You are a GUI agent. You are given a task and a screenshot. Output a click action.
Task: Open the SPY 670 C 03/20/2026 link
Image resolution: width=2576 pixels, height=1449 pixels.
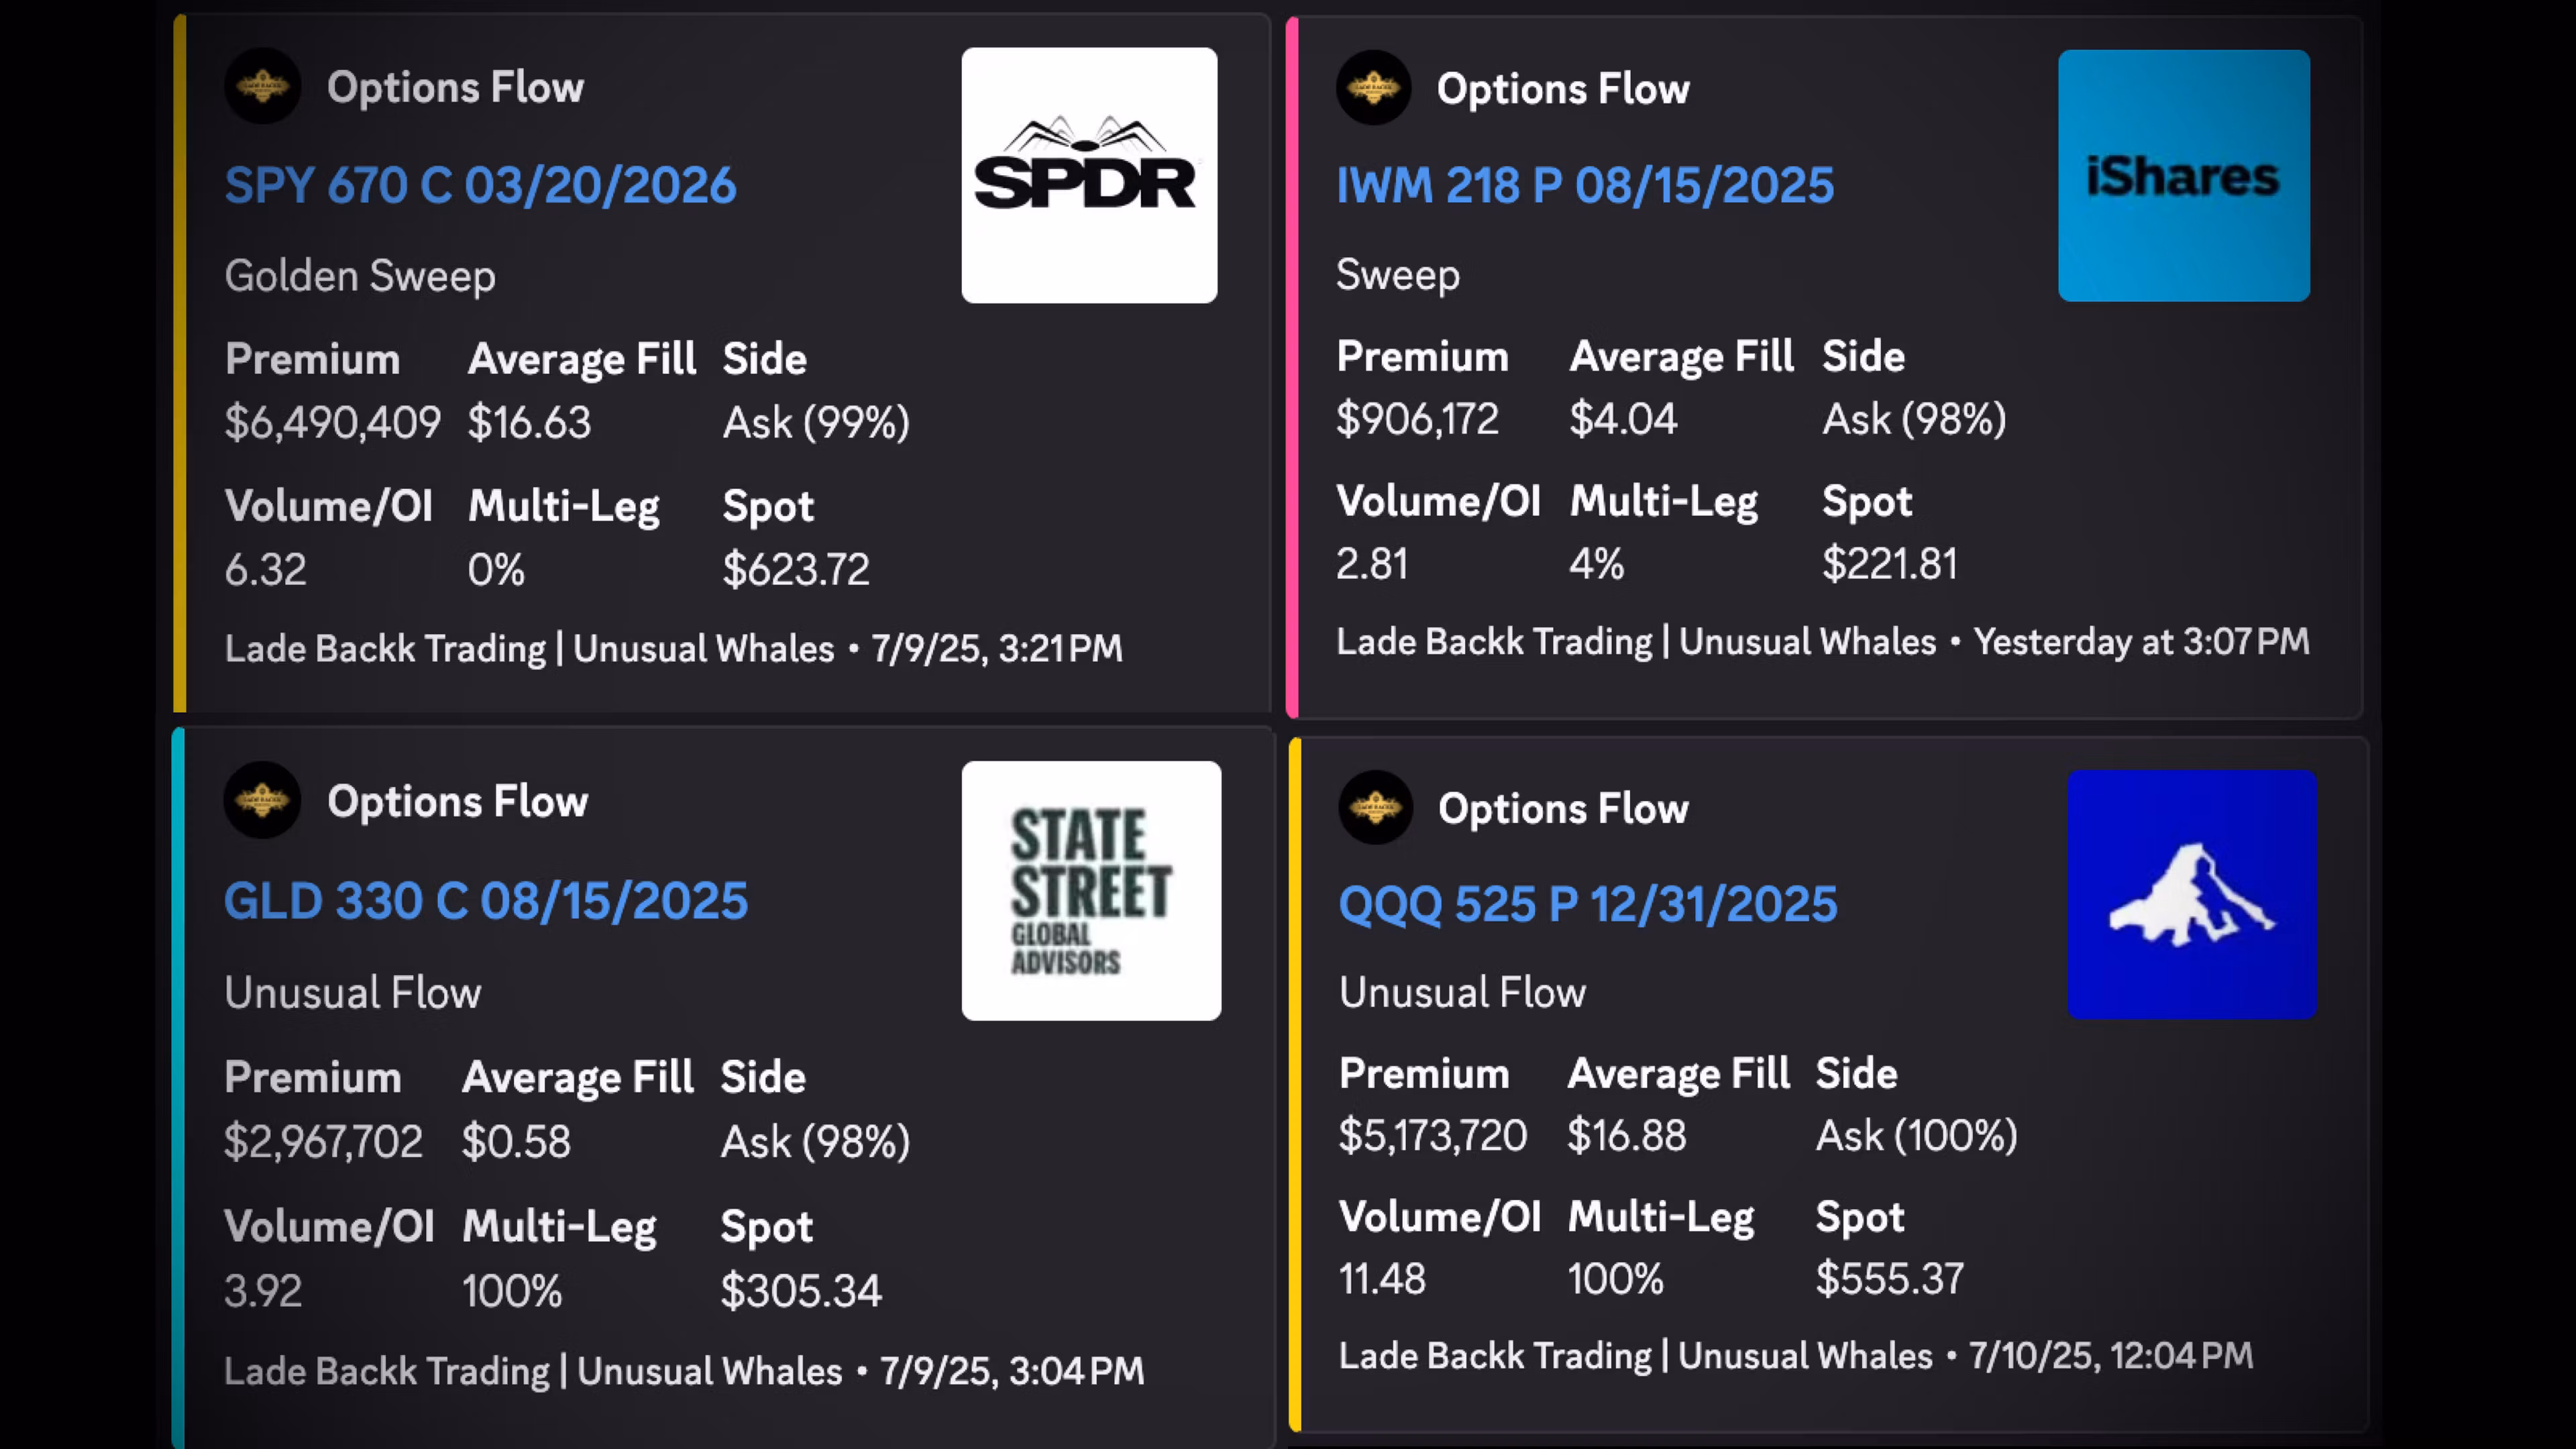[x=480, y=186]
